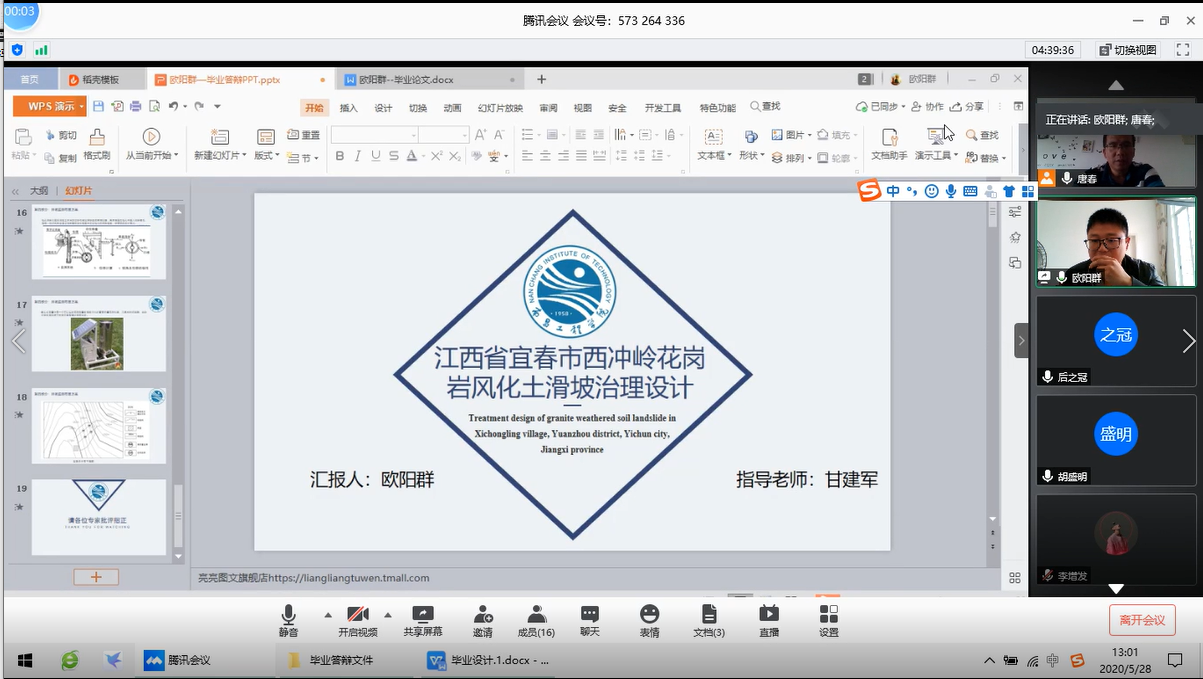Open the 设置 settings icon

828,620
